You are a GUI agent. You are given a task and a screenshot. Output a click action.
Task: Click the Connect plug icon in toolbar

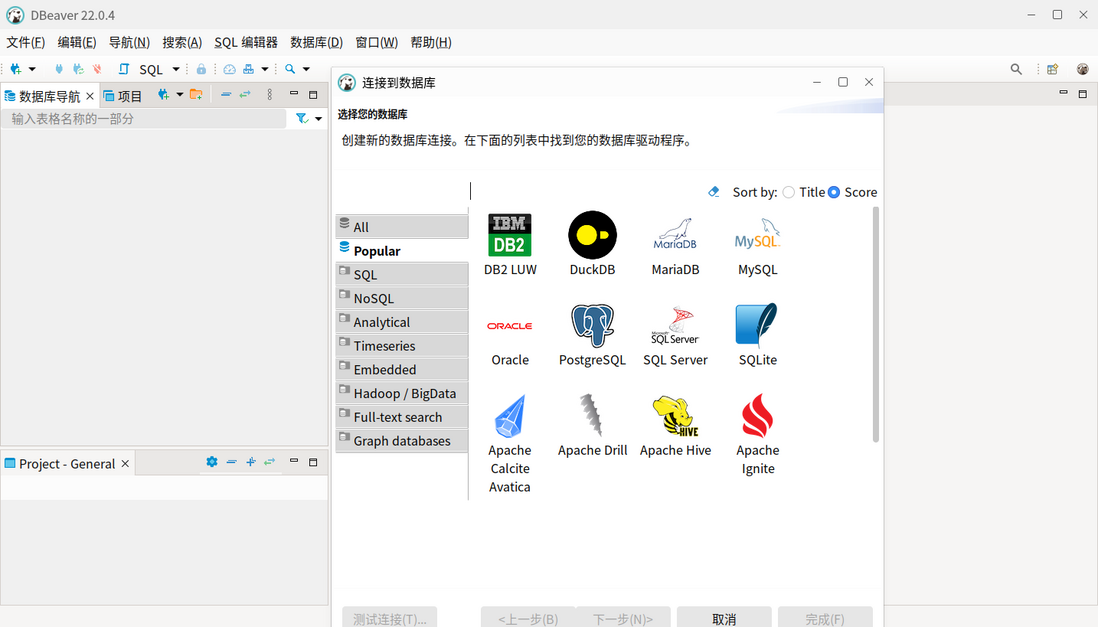point(59,69)
